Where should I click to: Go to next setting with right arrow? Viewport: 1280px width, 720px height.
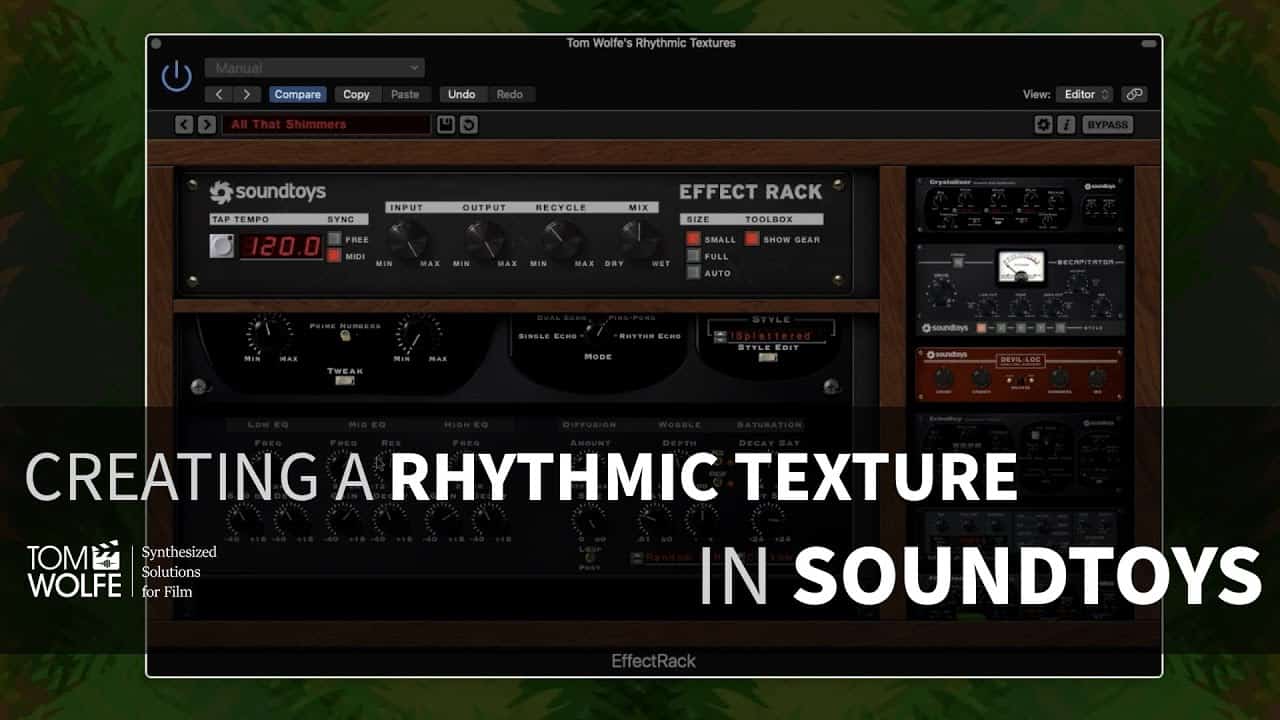click(x=247, y=95)
